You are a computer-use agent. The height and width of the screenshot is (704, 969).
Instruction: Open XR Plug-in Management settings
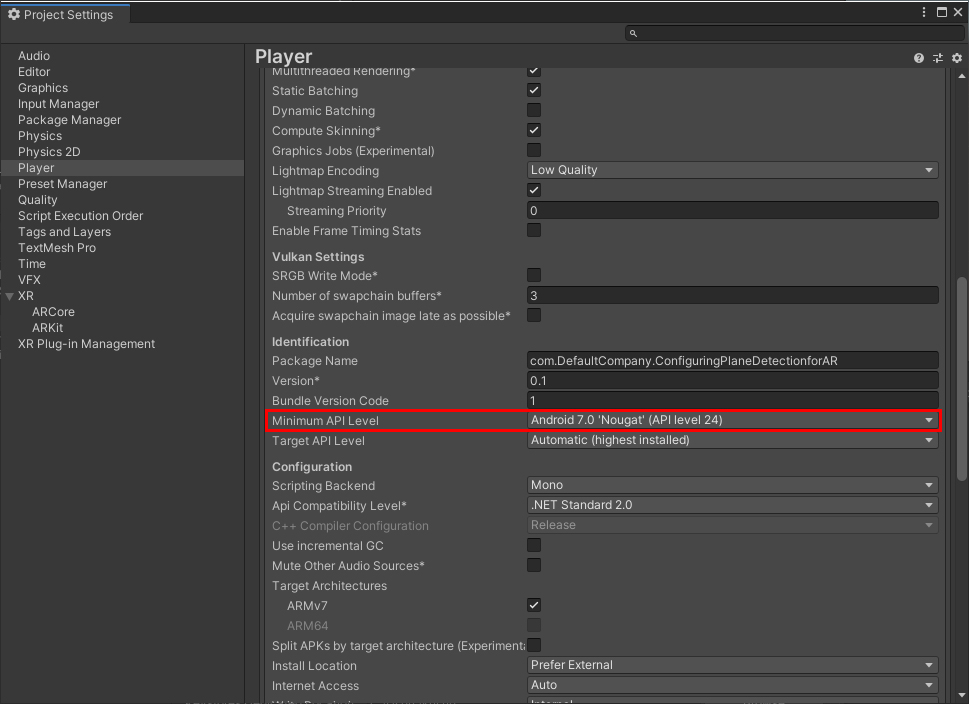pos(86,344)
